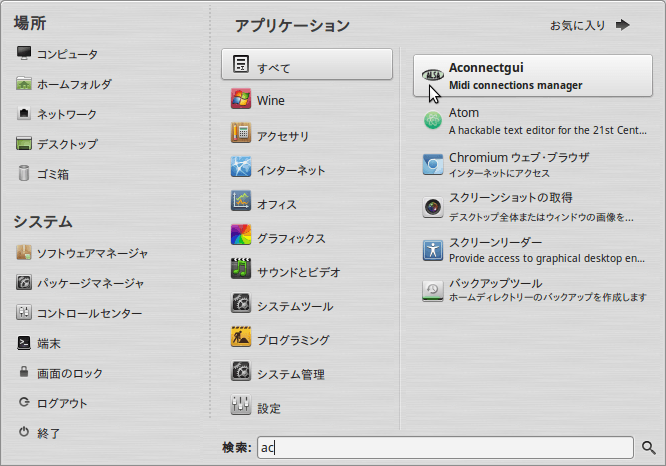
Task: Click the screenshot camera icon
Action: point(433,207)
